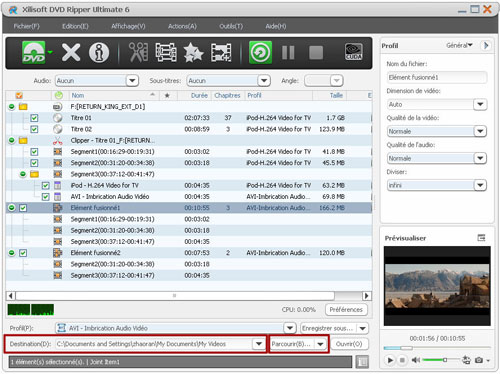Open the Qualité de la vidéo dropdown
The image size is (500, 374).
[480, 131]
